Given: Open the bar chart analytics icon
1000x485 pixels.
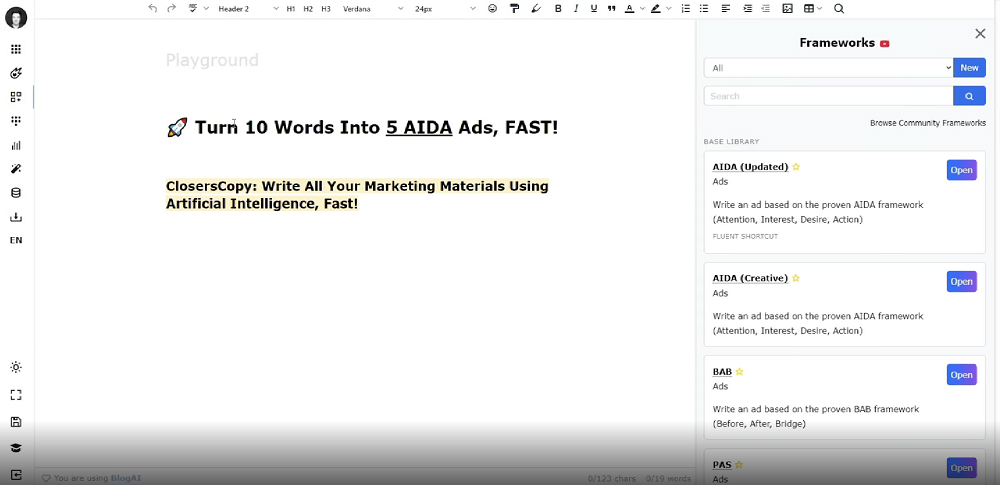Looking at the screenshot, I should pos(16,145).
